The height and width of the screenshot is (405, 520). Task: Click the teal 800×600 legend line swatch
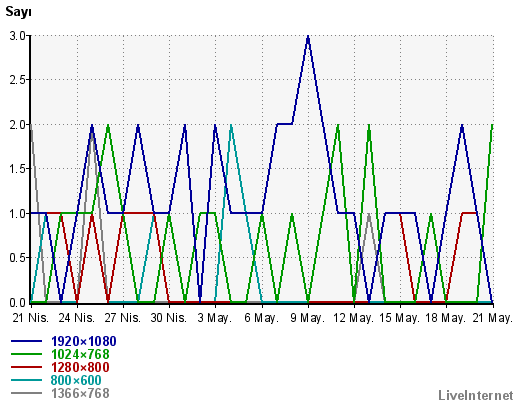[27, 380]
